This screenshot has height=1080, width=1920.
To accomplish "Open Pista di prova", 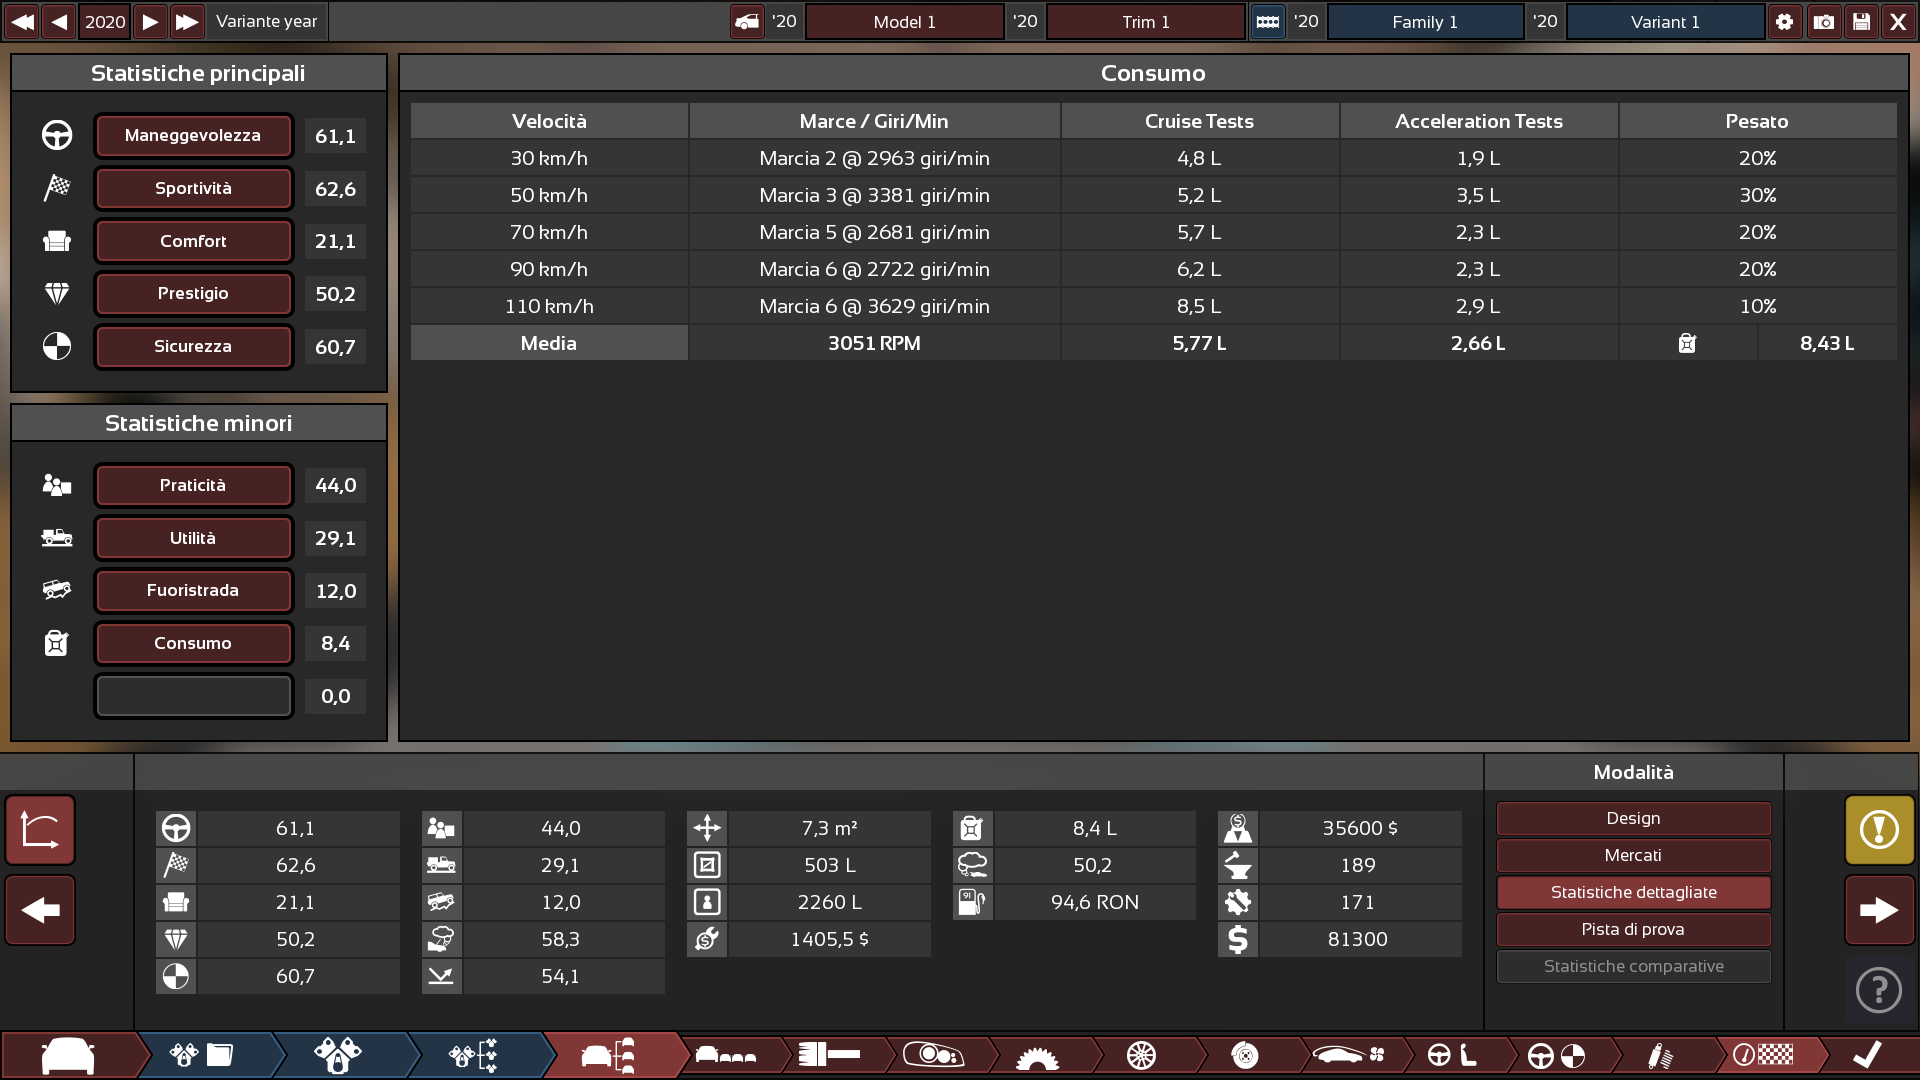I will pyautogui.click(x=1632, y=929).
